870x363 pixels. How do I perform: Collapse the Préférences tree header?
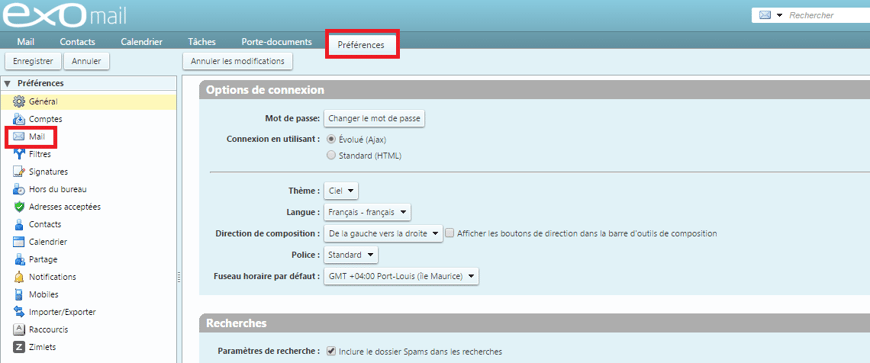pos(7,83)
